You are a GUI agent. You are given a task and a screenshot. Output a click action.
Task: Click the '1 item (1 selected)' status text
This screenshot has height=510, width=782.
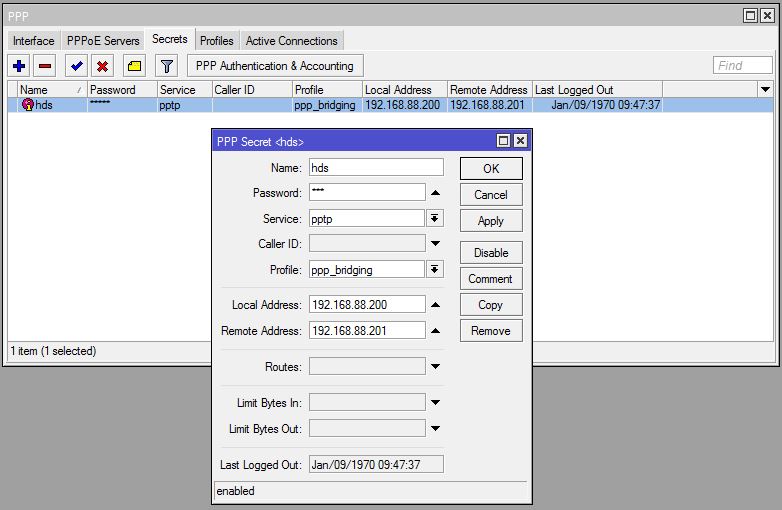point(53,351)
